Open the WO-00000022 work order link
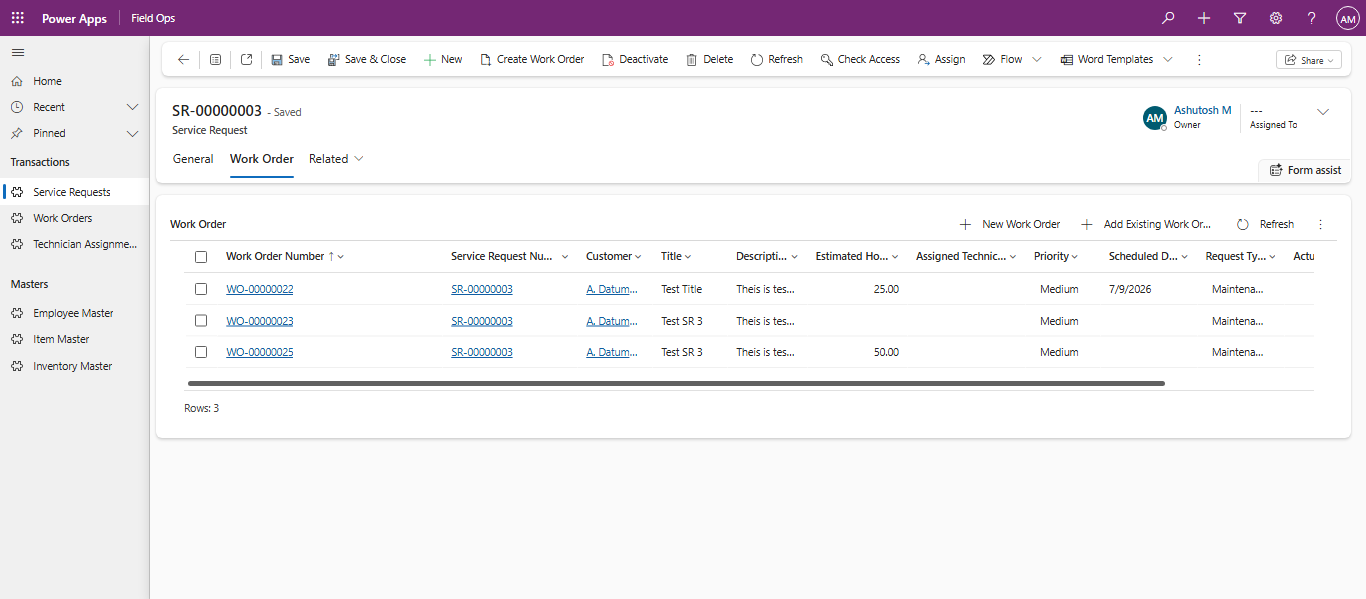 (260, 289)
